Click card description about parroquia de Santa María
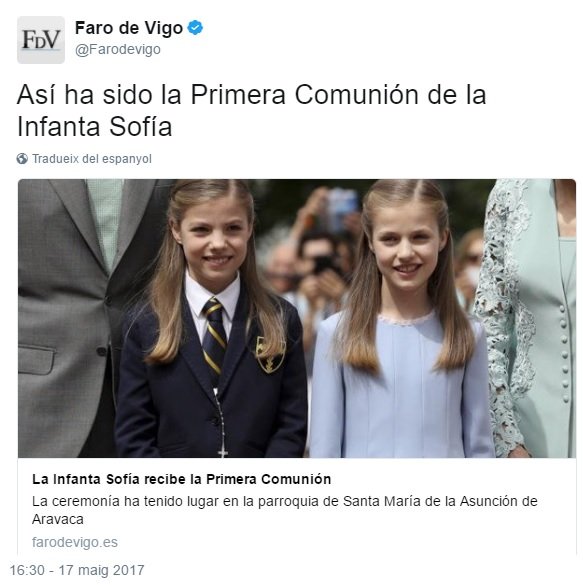This screenshot has height=585, width=583. pyautogui.click(x=285, y=510)
